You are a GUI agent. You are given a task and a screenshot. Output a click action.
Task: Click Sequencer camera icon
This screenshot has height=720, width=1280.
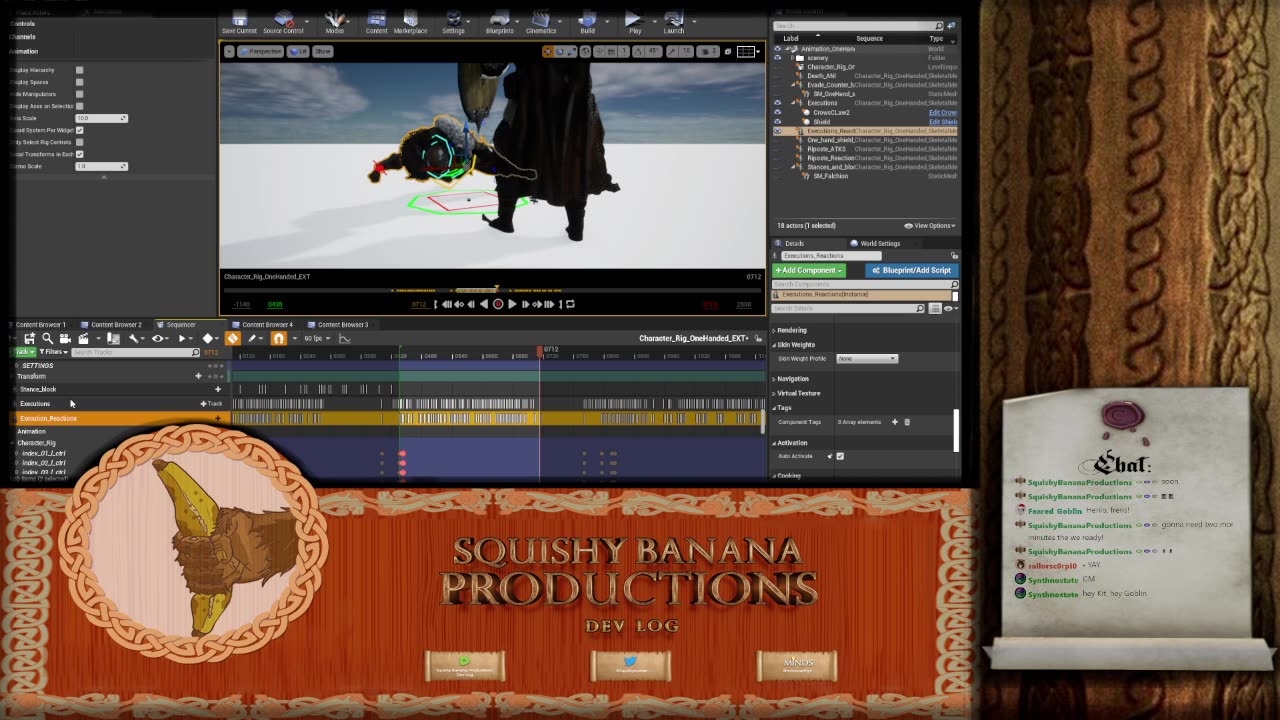click(65, 339)
